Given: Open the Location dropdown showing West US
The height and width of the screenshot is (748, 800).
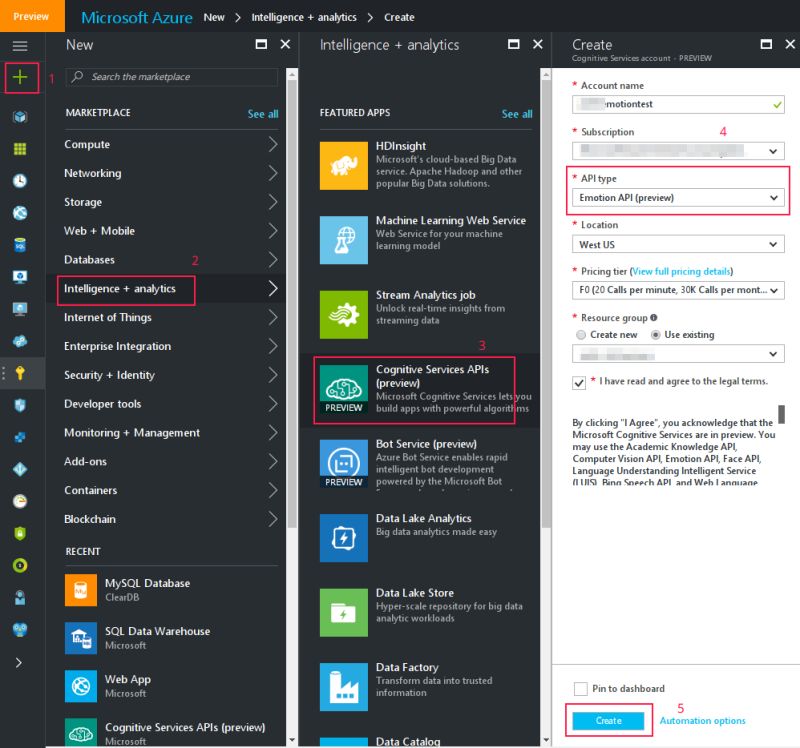Looking at the screenshot, I should point(678,244).
